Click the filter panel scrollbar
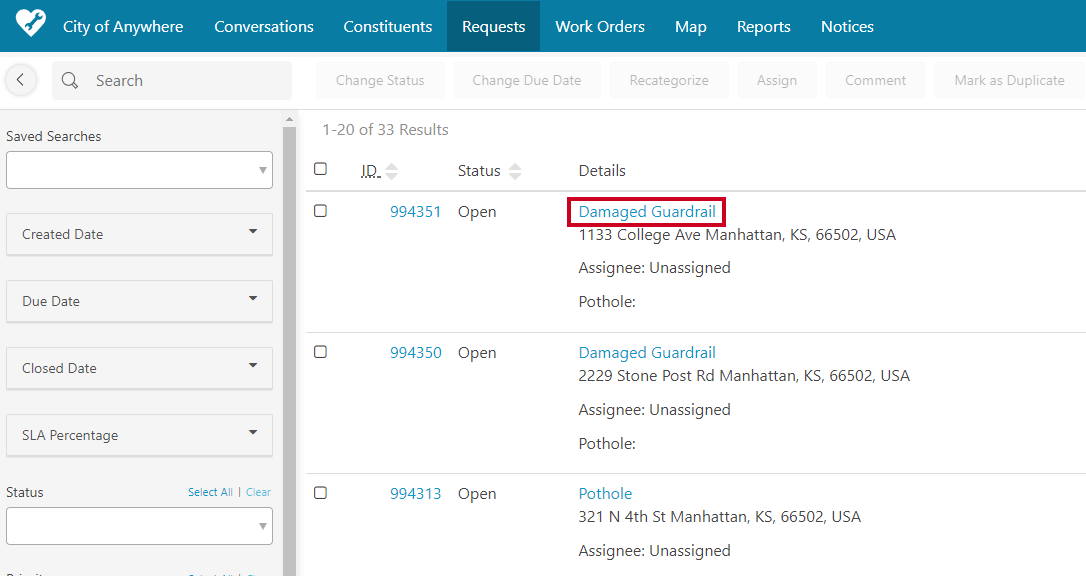The height and width of the screenshot is (576, 1086). pos(289,350)
